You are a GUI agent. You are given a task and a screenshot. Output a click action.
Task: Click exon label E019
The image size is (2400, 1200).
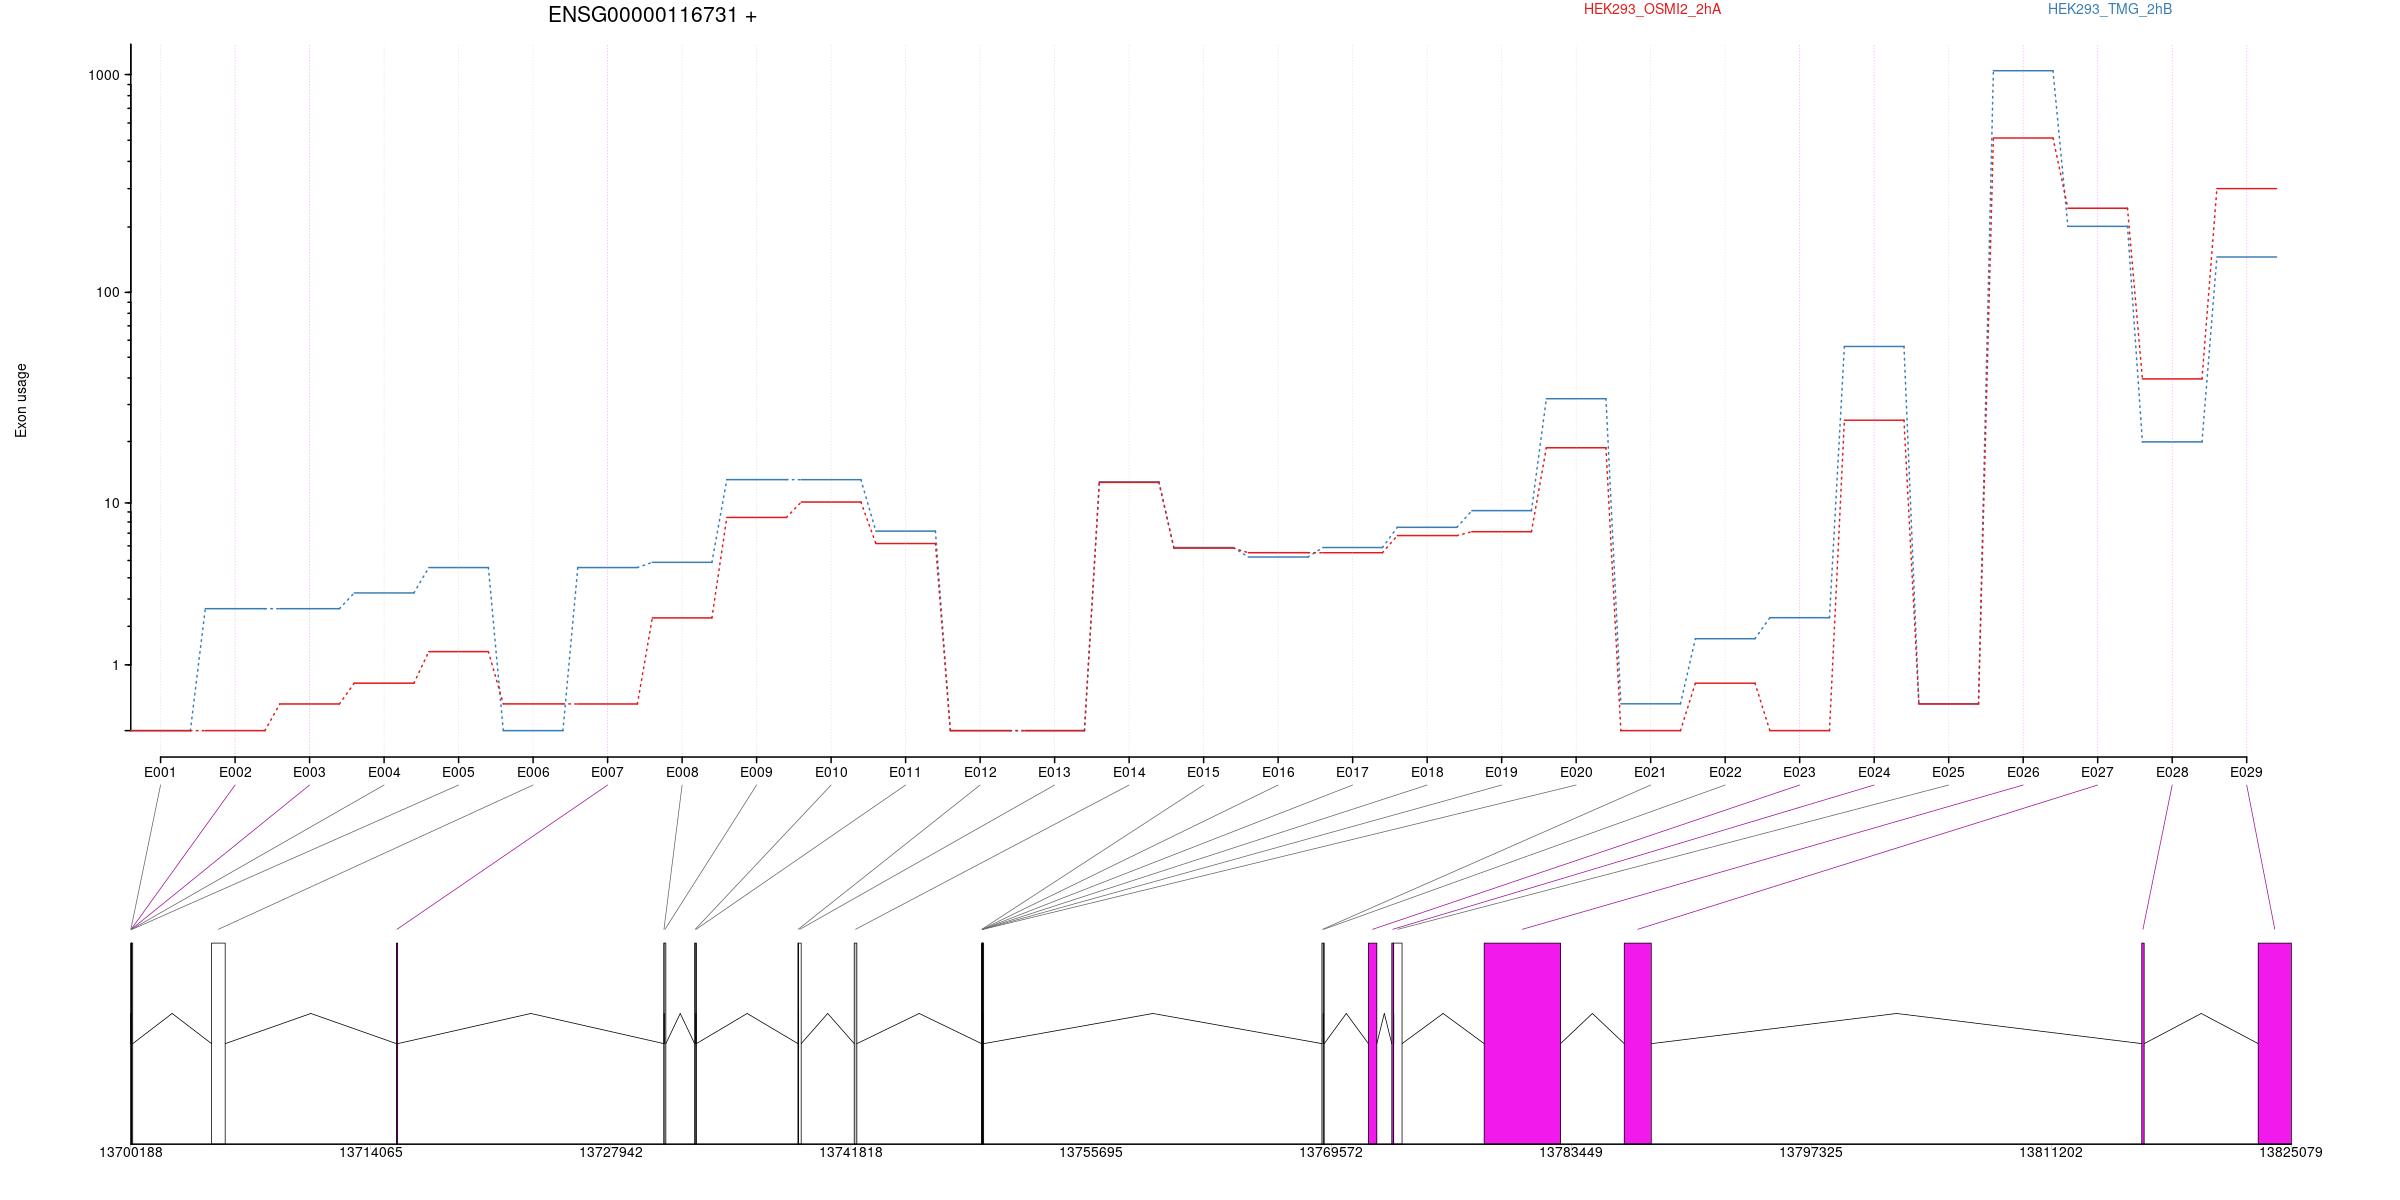pos(1501,772)
